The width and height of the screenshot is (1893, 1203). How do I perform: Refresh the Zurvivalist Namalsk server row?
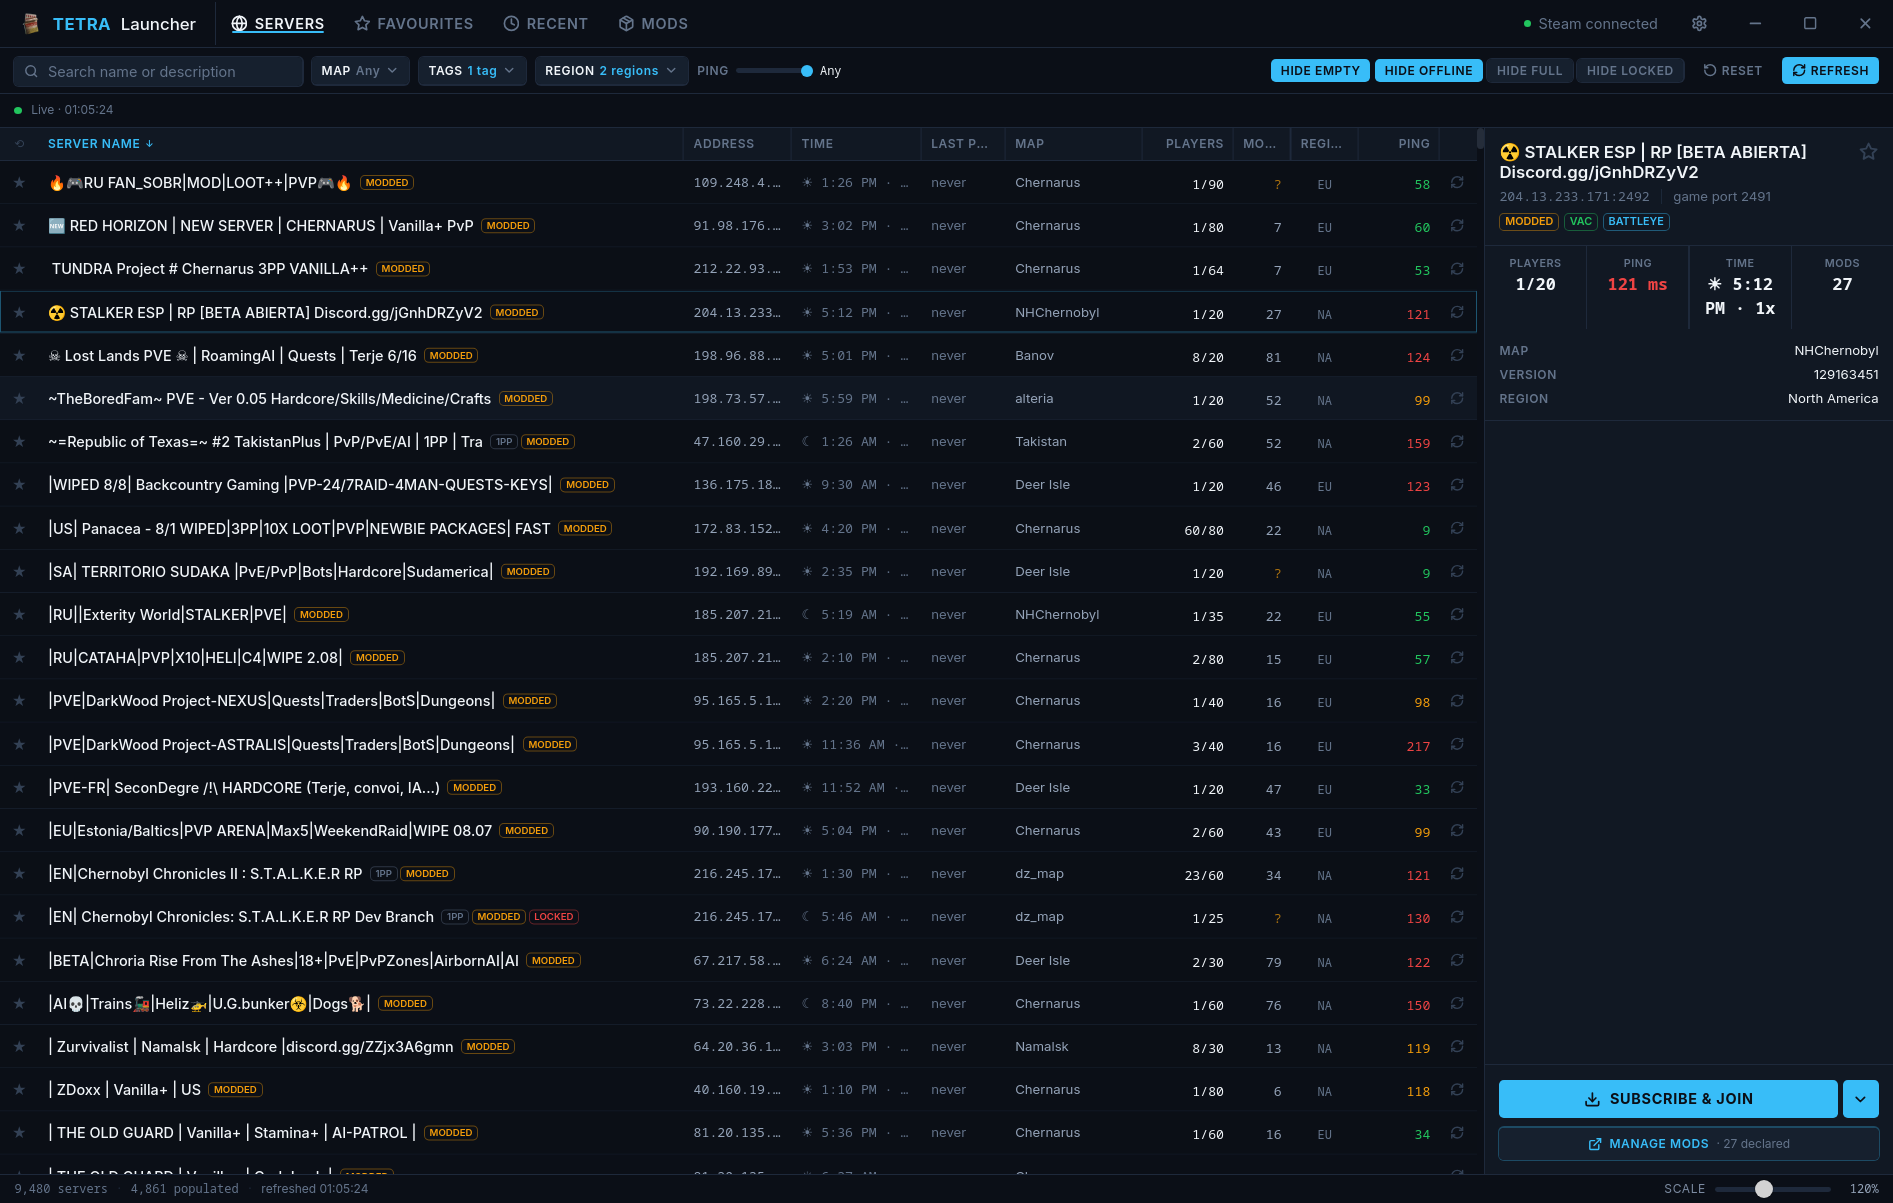(1457, 1047)
